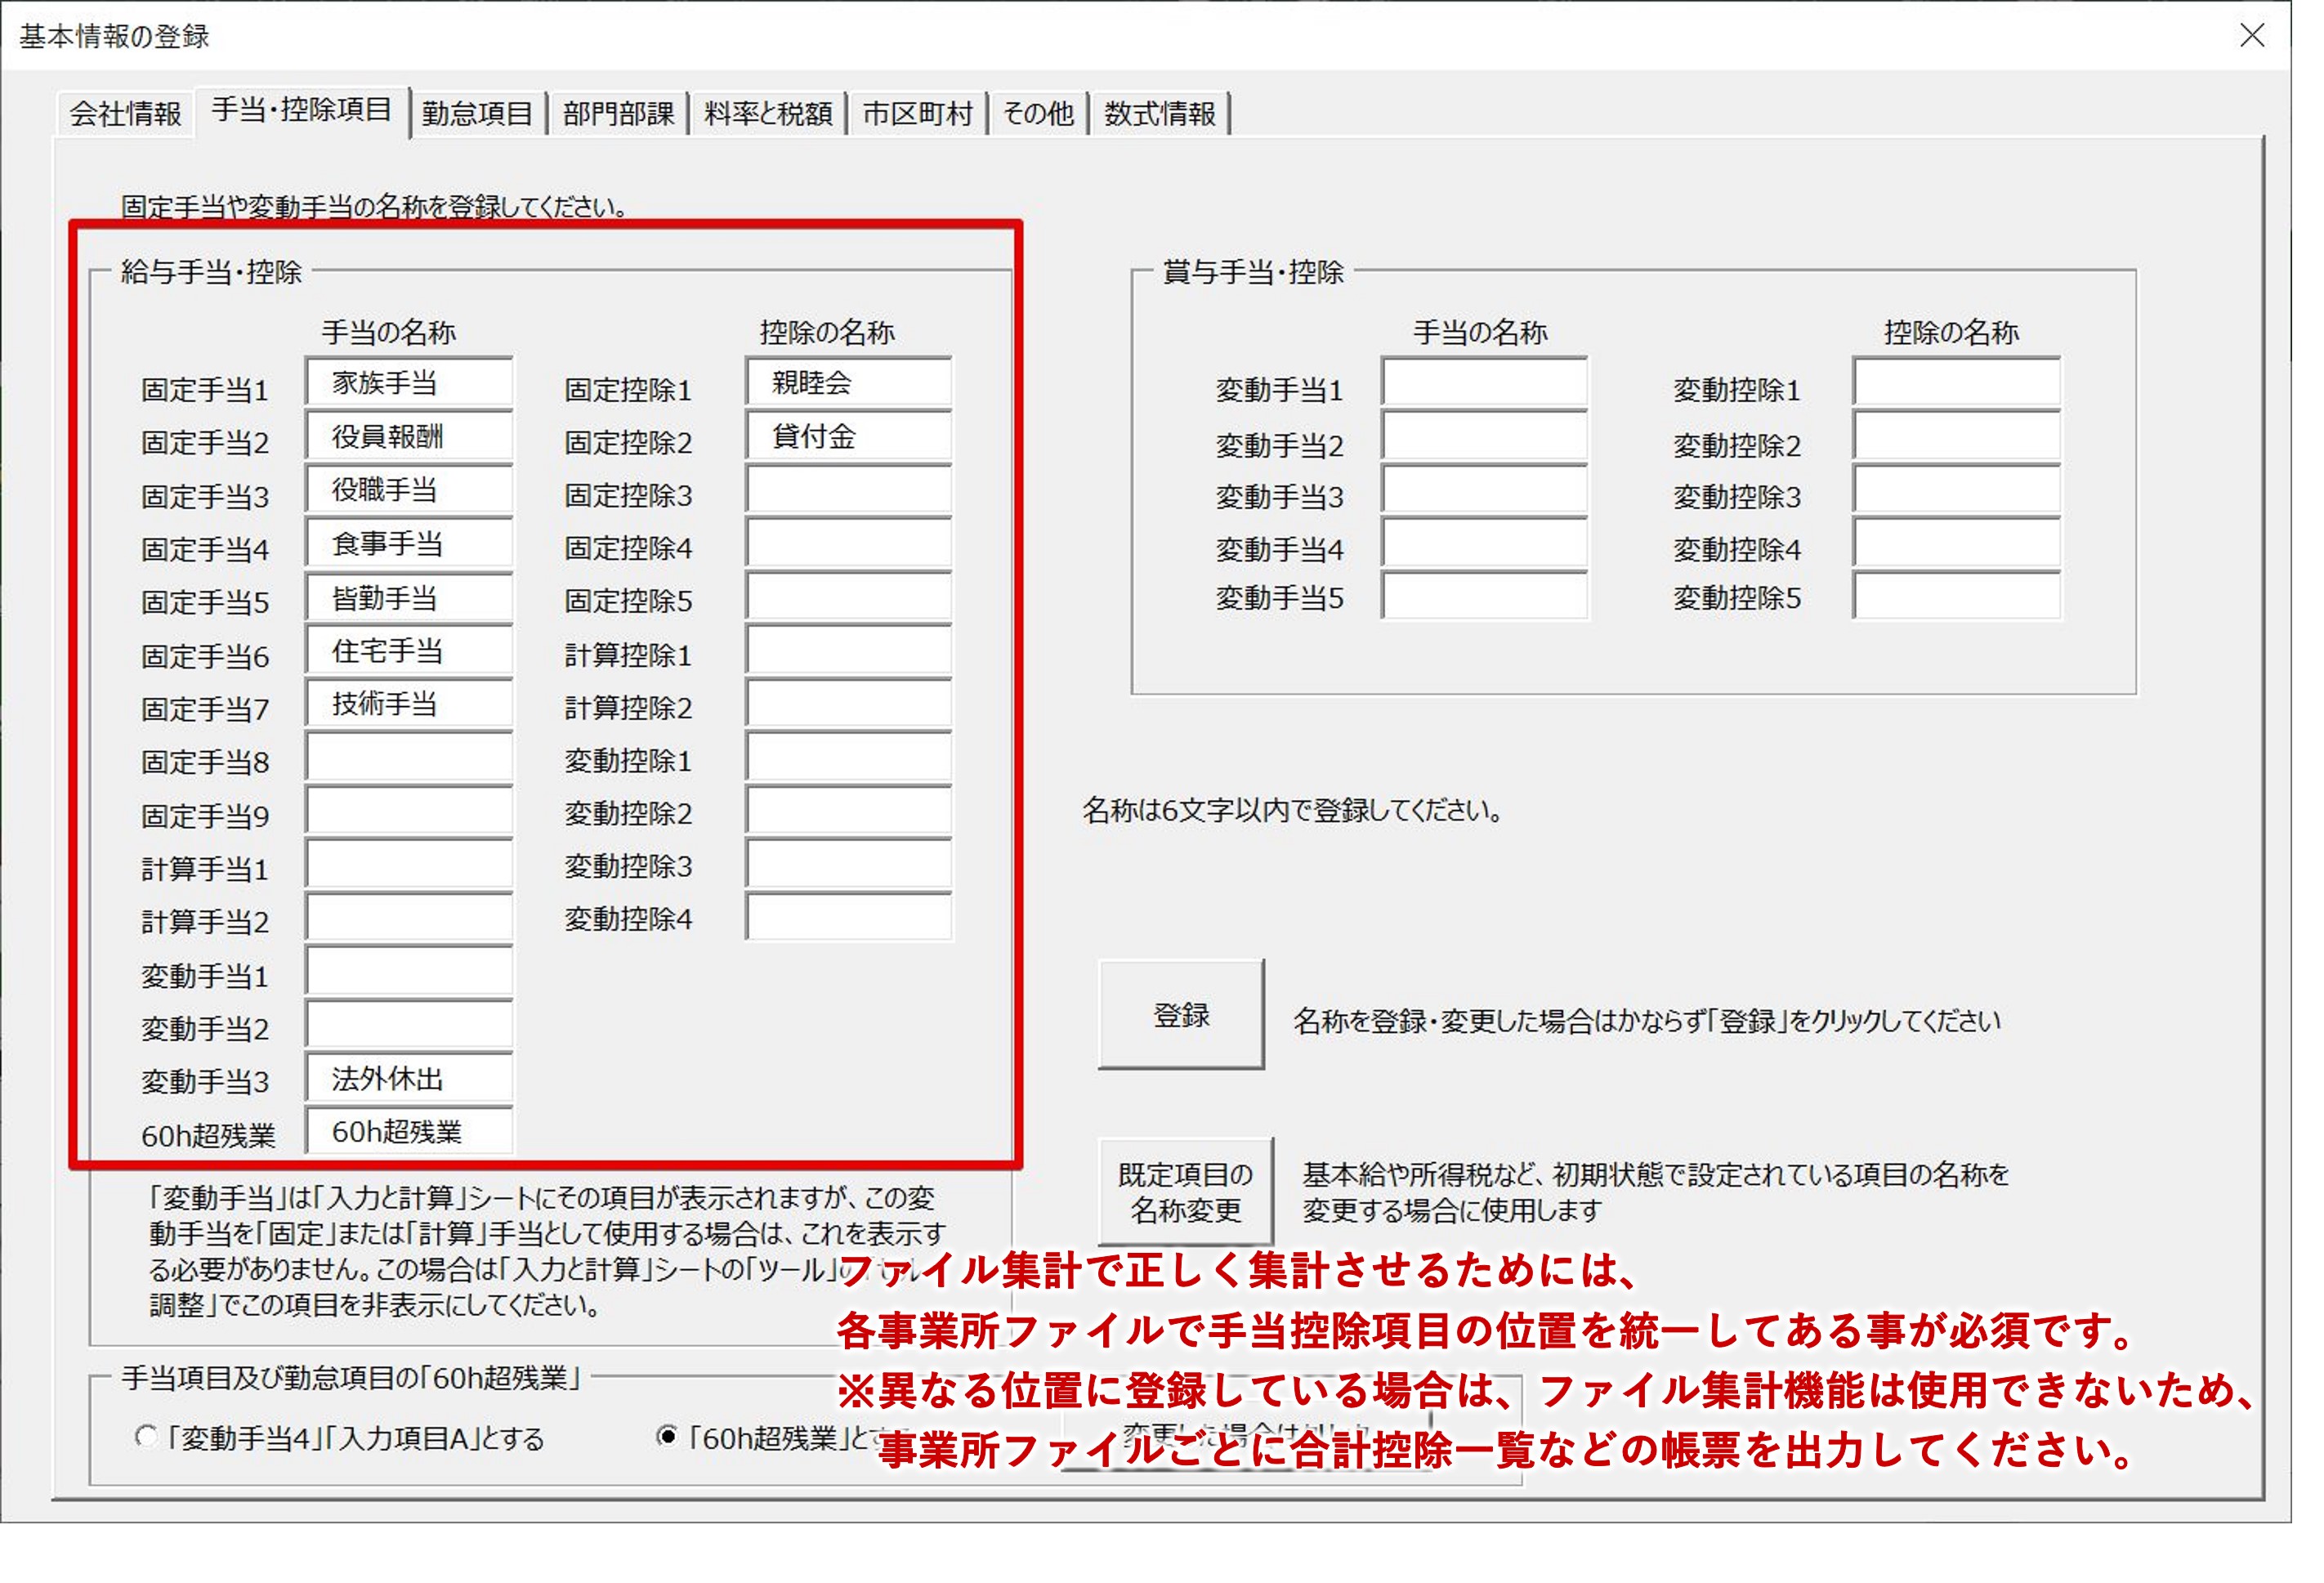Select the 「変動手当4」「入力項目A」とする radio option
Image resolution: width=2324 pixels, height=1583 pixels.
(147, 1437)
